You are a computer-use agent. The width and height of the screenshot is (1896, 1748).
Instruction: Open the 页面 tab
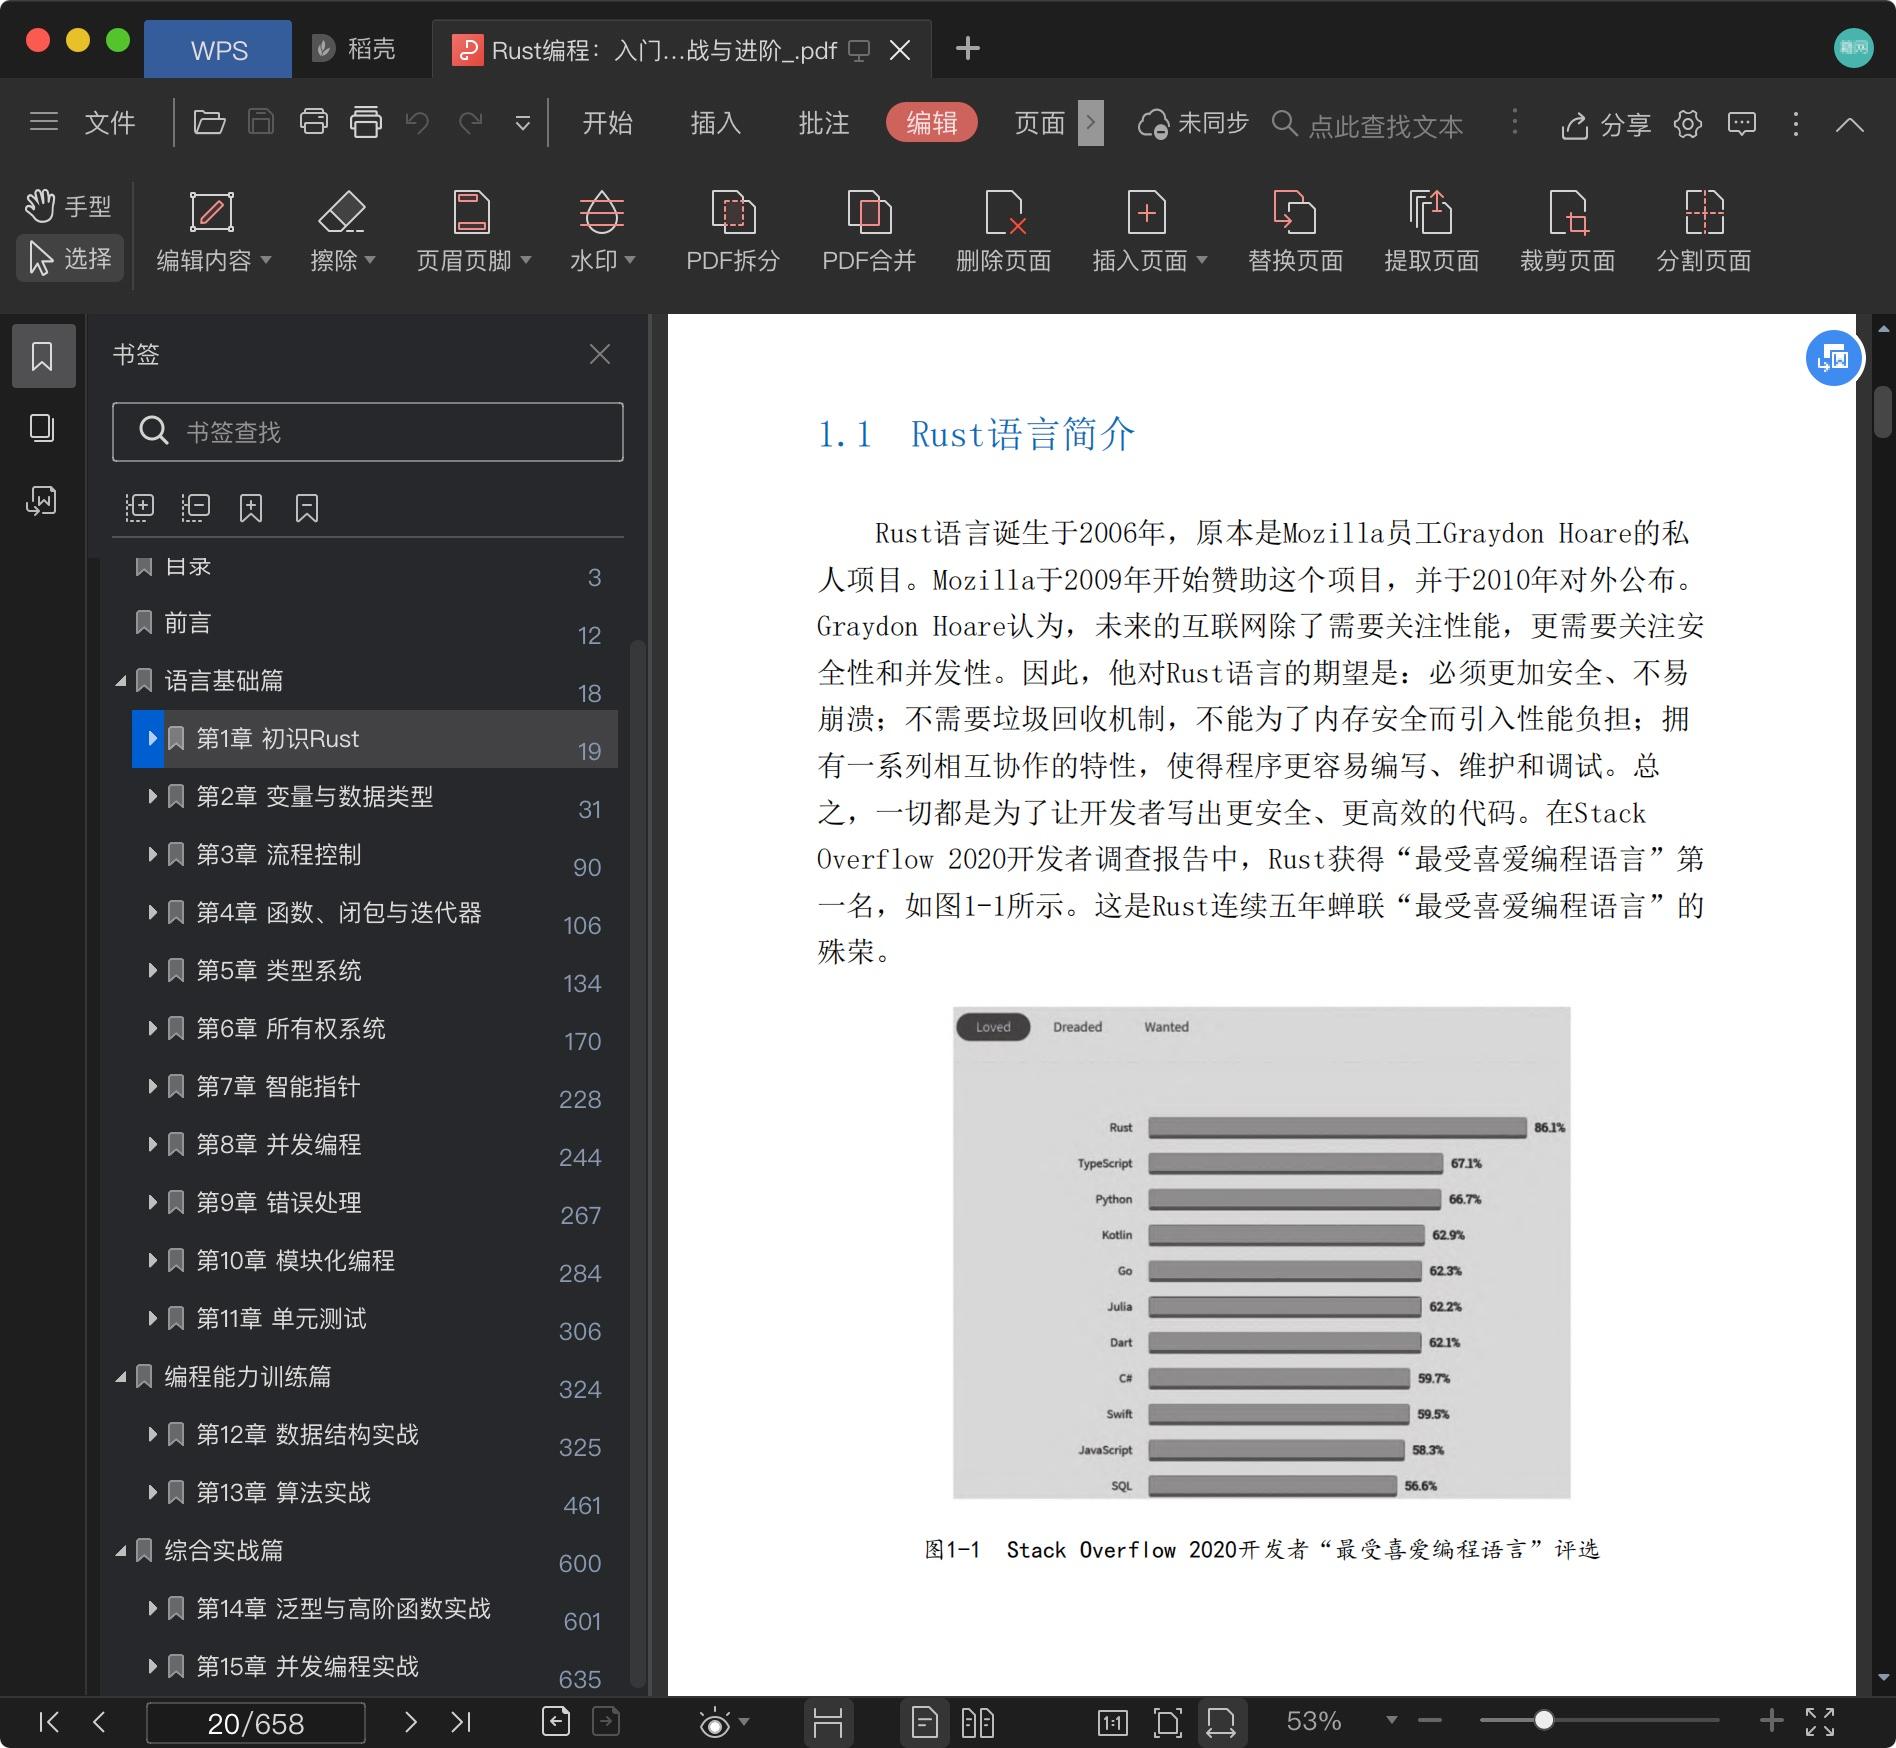1039,122
